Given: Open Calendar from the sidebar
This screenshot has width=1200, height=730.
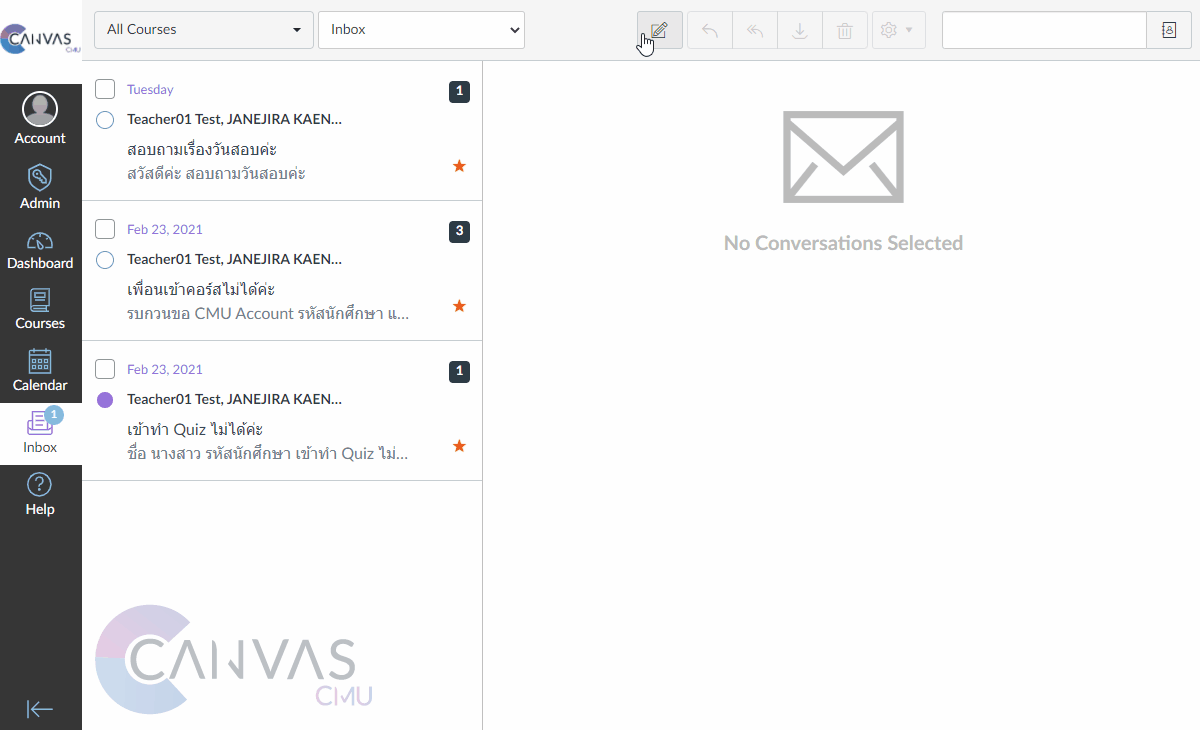Looking at the screenshot, I should (x=40, y=370).
